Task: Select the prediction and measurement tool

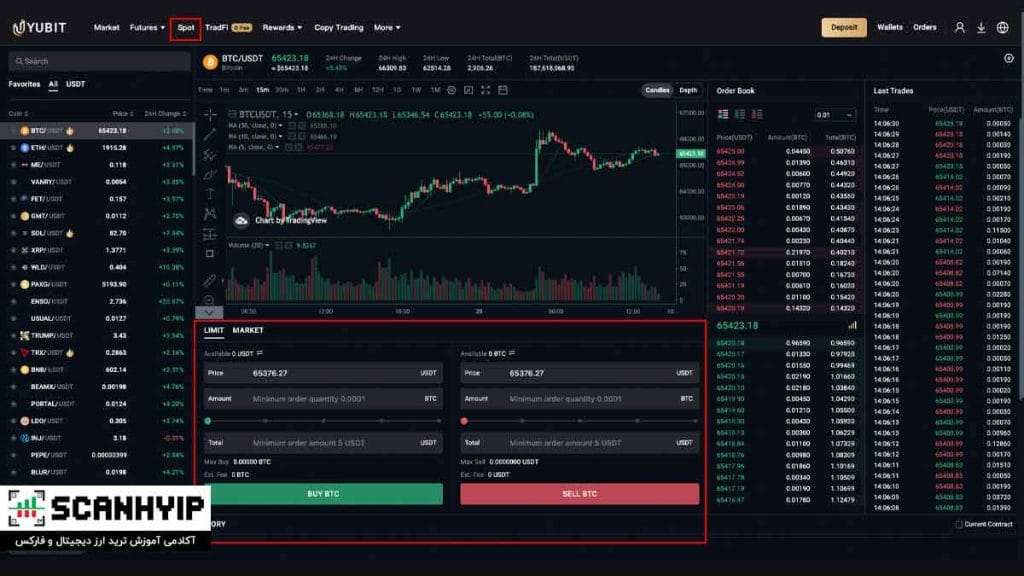Action: 210,234
